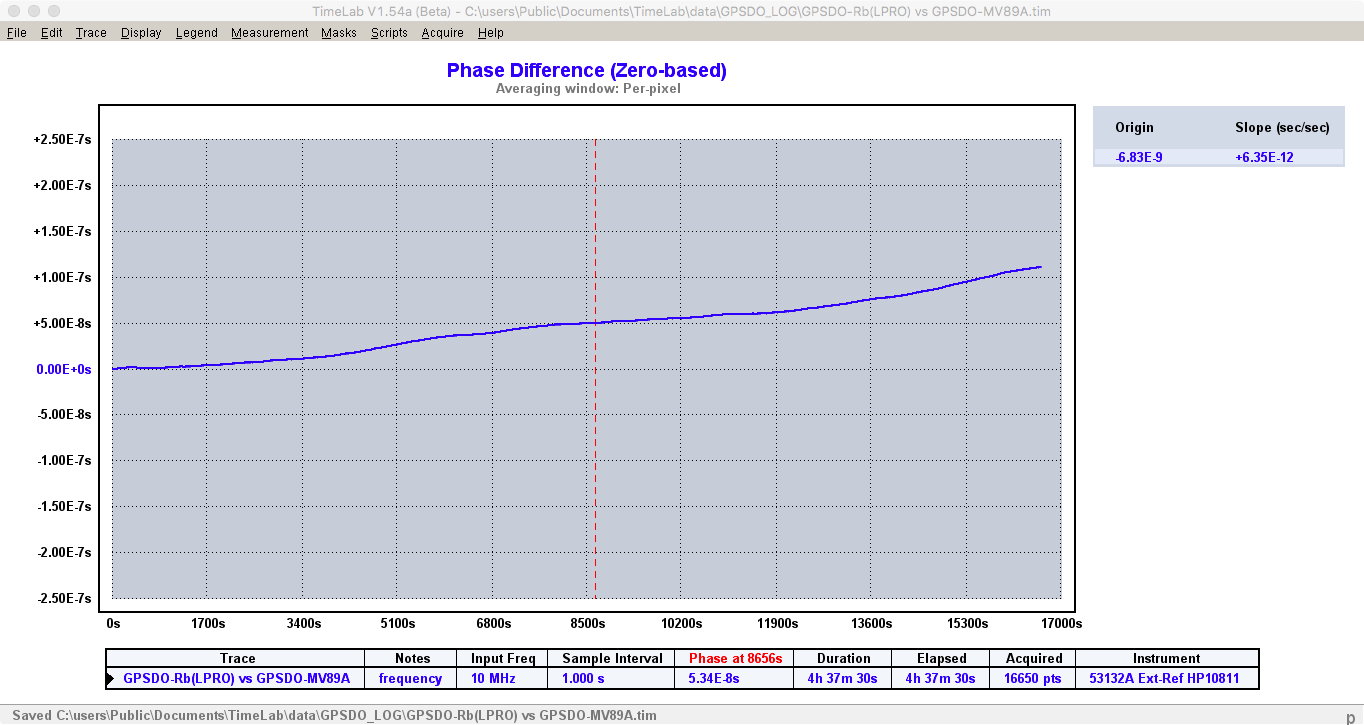Viewport: 1364px width, 725px height.
Task: Click the blue phase trace end near 16650s
Action: 1039,267
